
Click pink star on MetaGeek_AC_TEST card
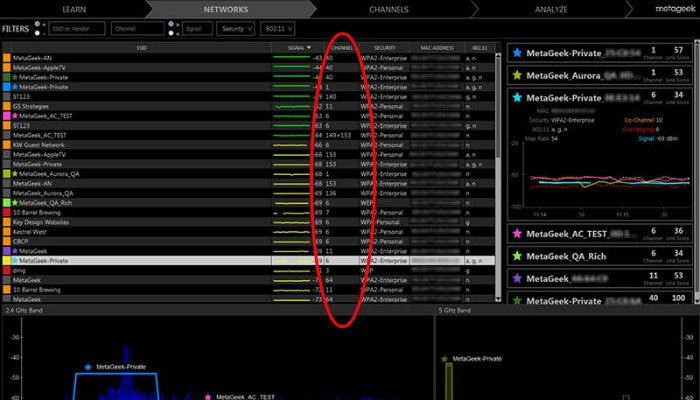click(516, 234)
